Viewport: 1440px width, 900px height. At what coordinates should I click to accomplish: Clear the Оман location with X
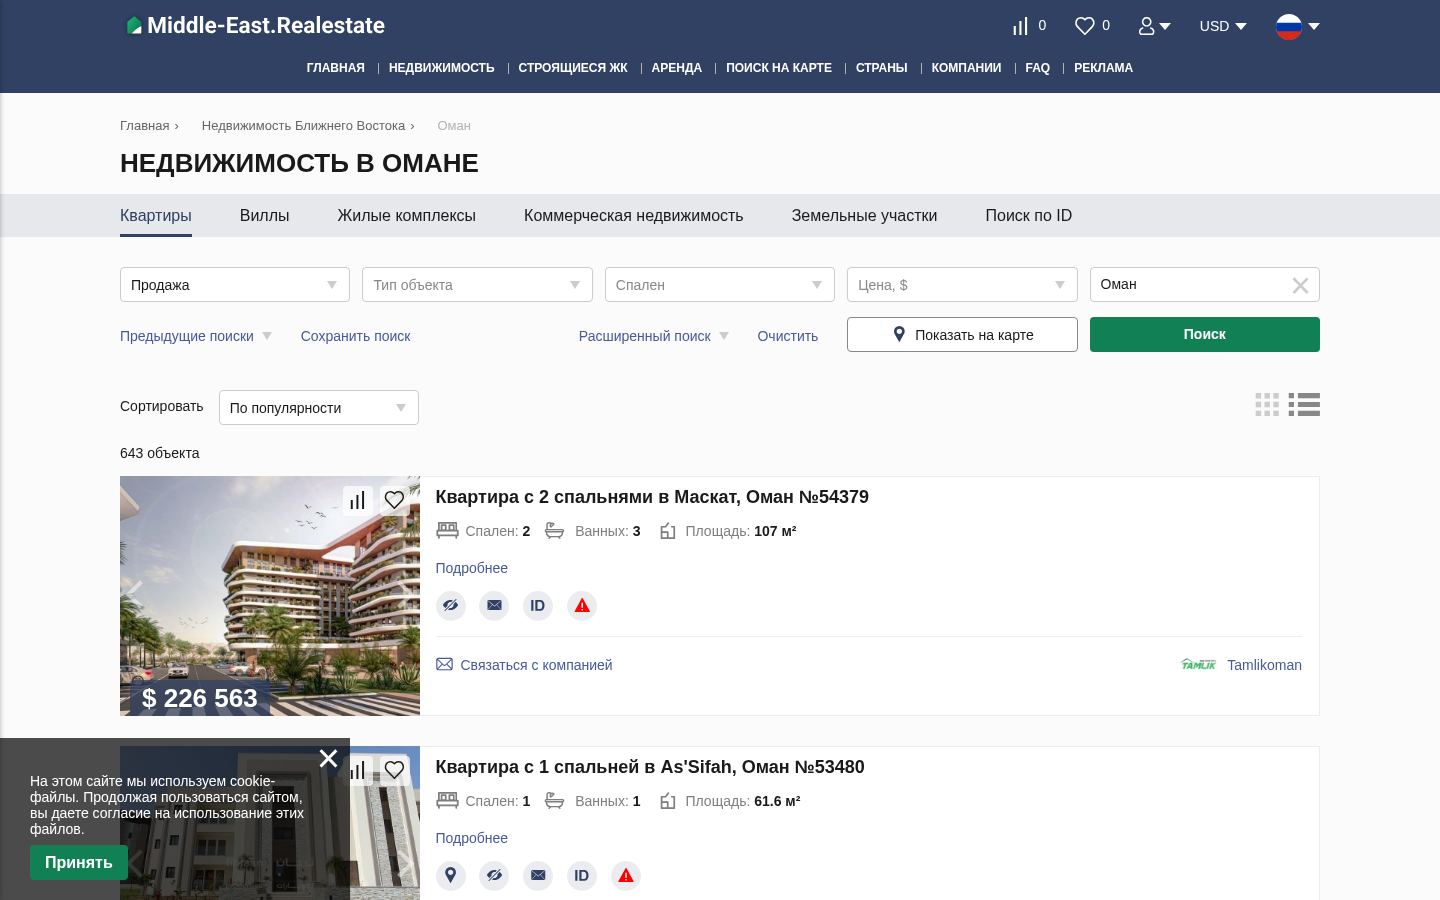click(x=1300, y=286)
